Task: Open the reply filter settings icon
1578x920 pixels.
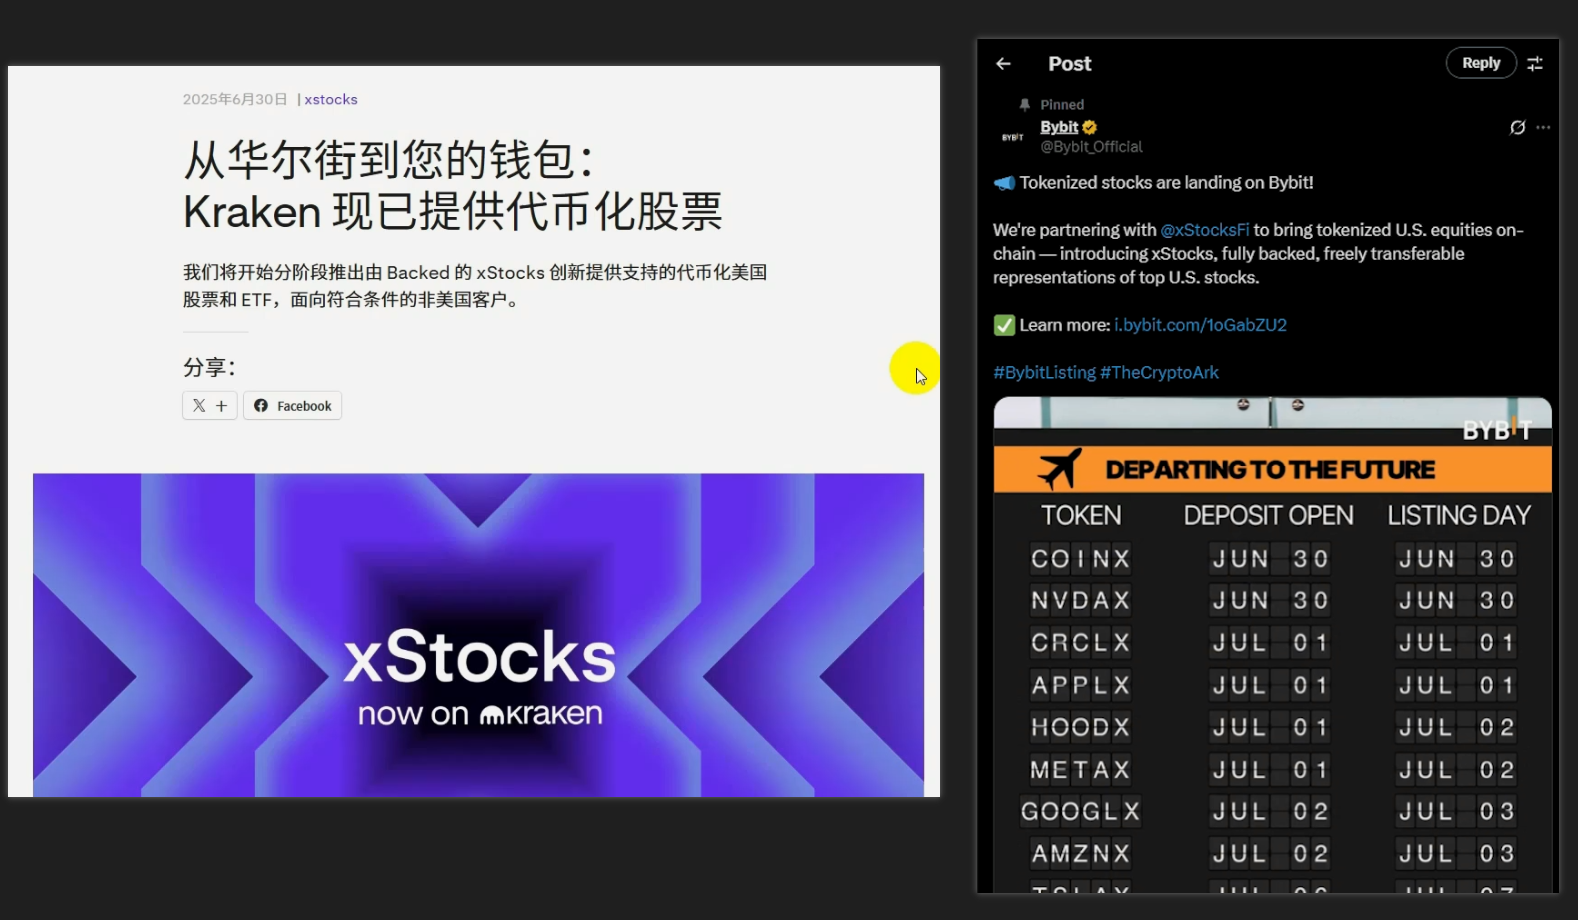Action: click(1535, 64)
